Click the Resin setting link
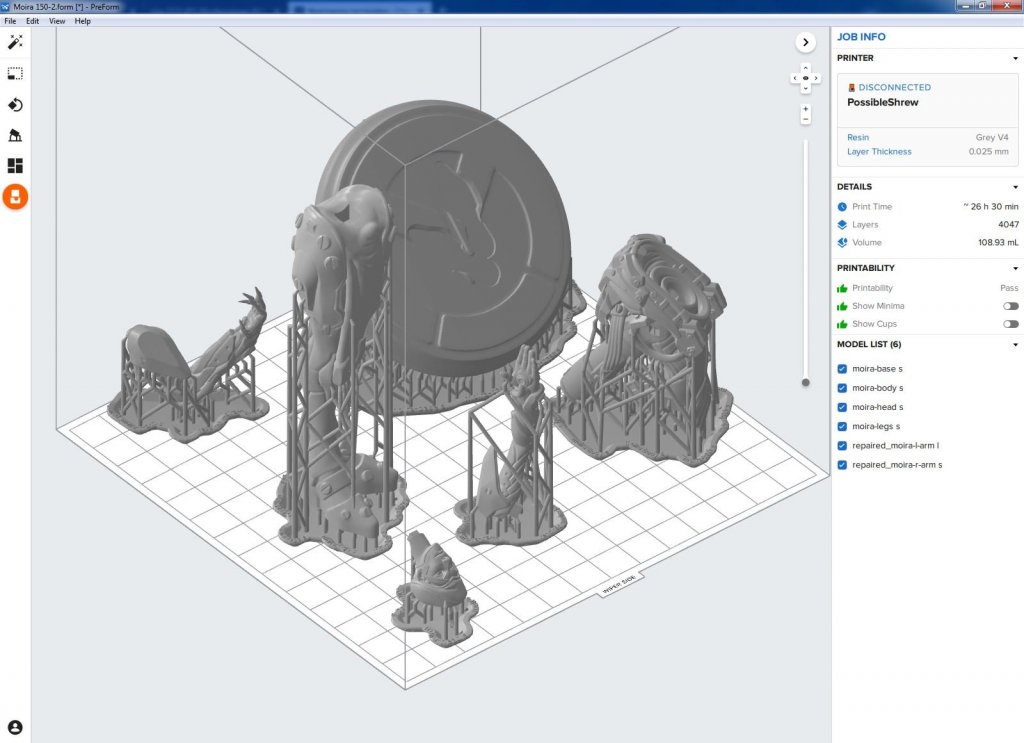This screenshot has height=743, width=1024. click(858, 137)
